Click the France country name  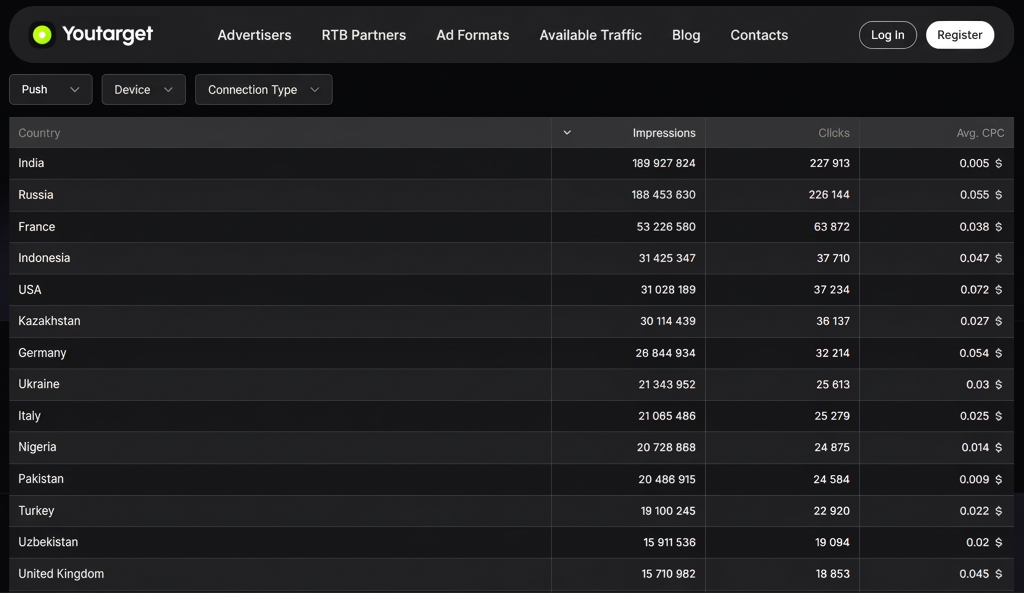point(37,227)
